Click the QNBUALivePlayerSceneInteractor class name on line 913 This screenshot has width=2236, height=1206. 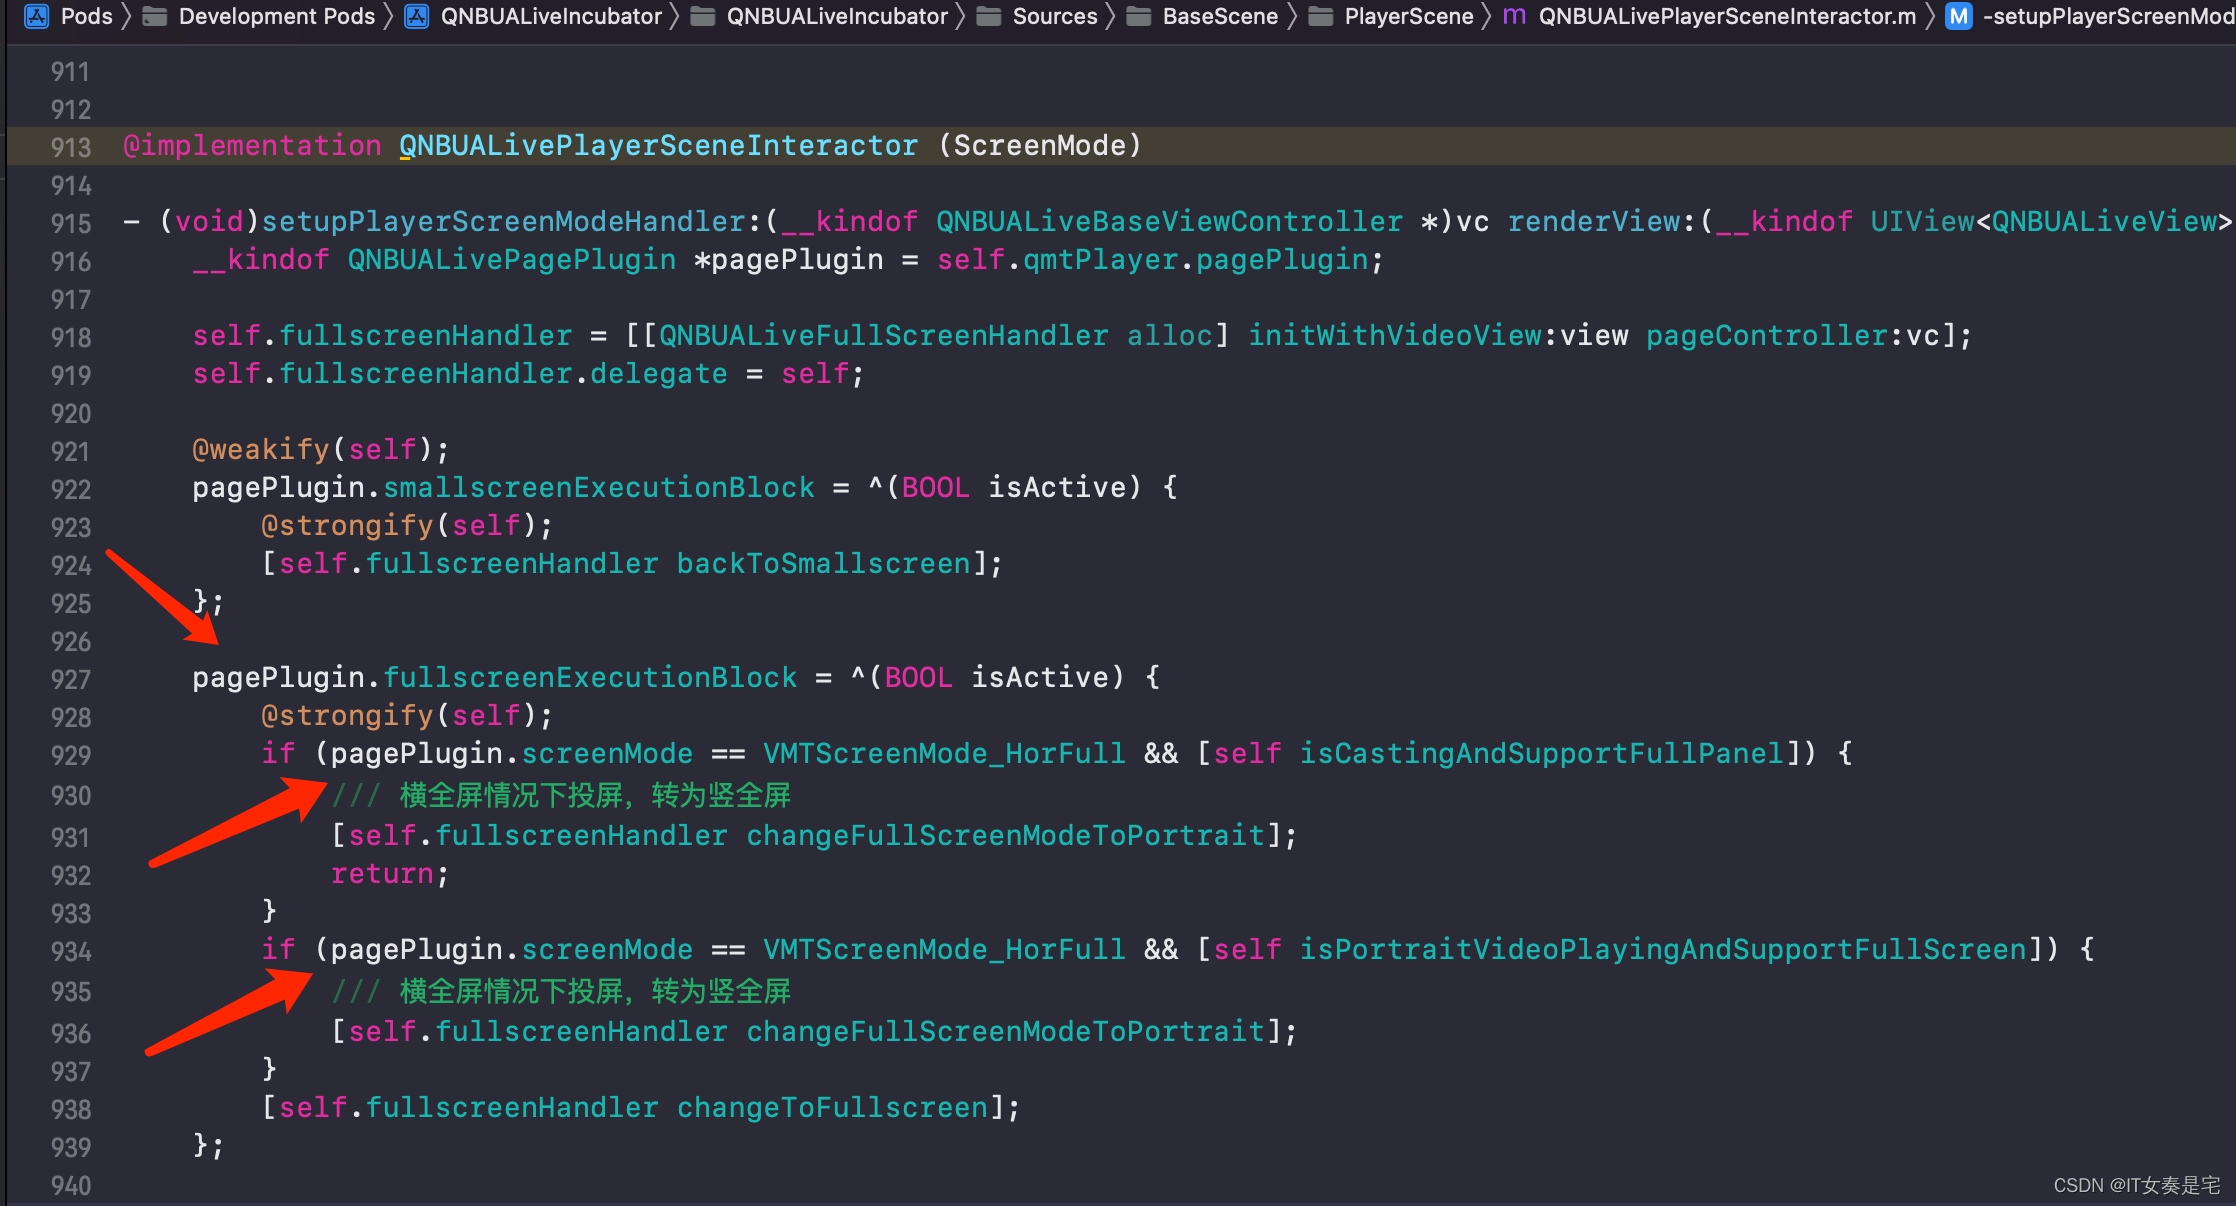(x=658, y=146)
